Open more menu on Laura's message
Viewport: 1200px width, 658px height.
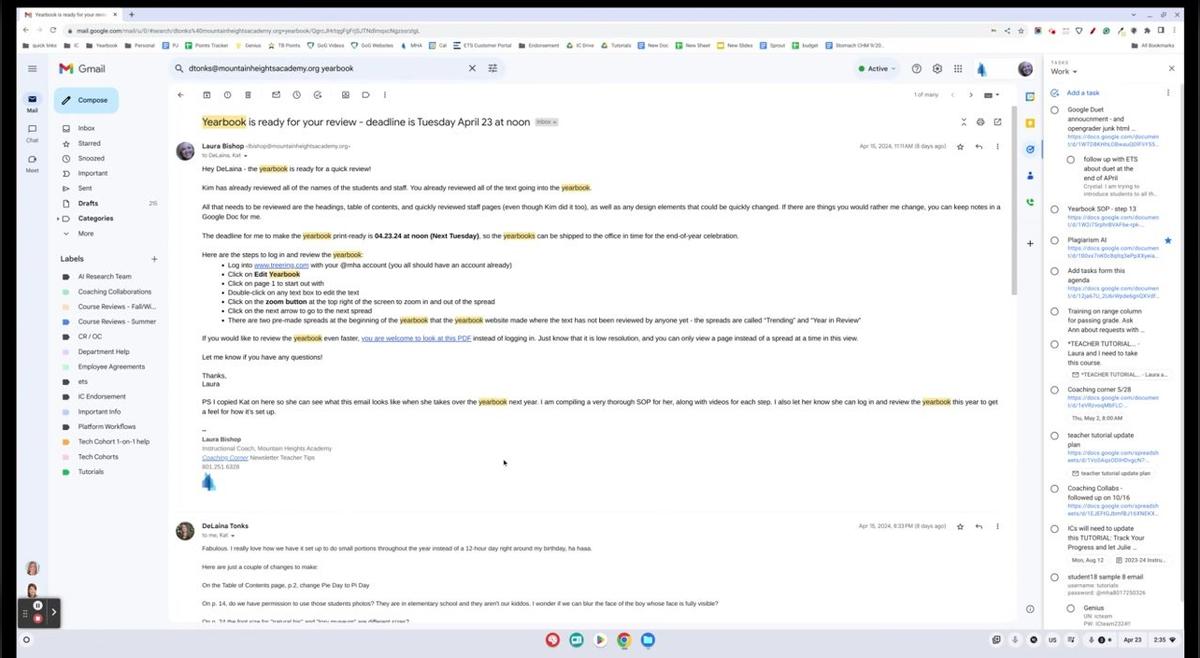[997, 146]
